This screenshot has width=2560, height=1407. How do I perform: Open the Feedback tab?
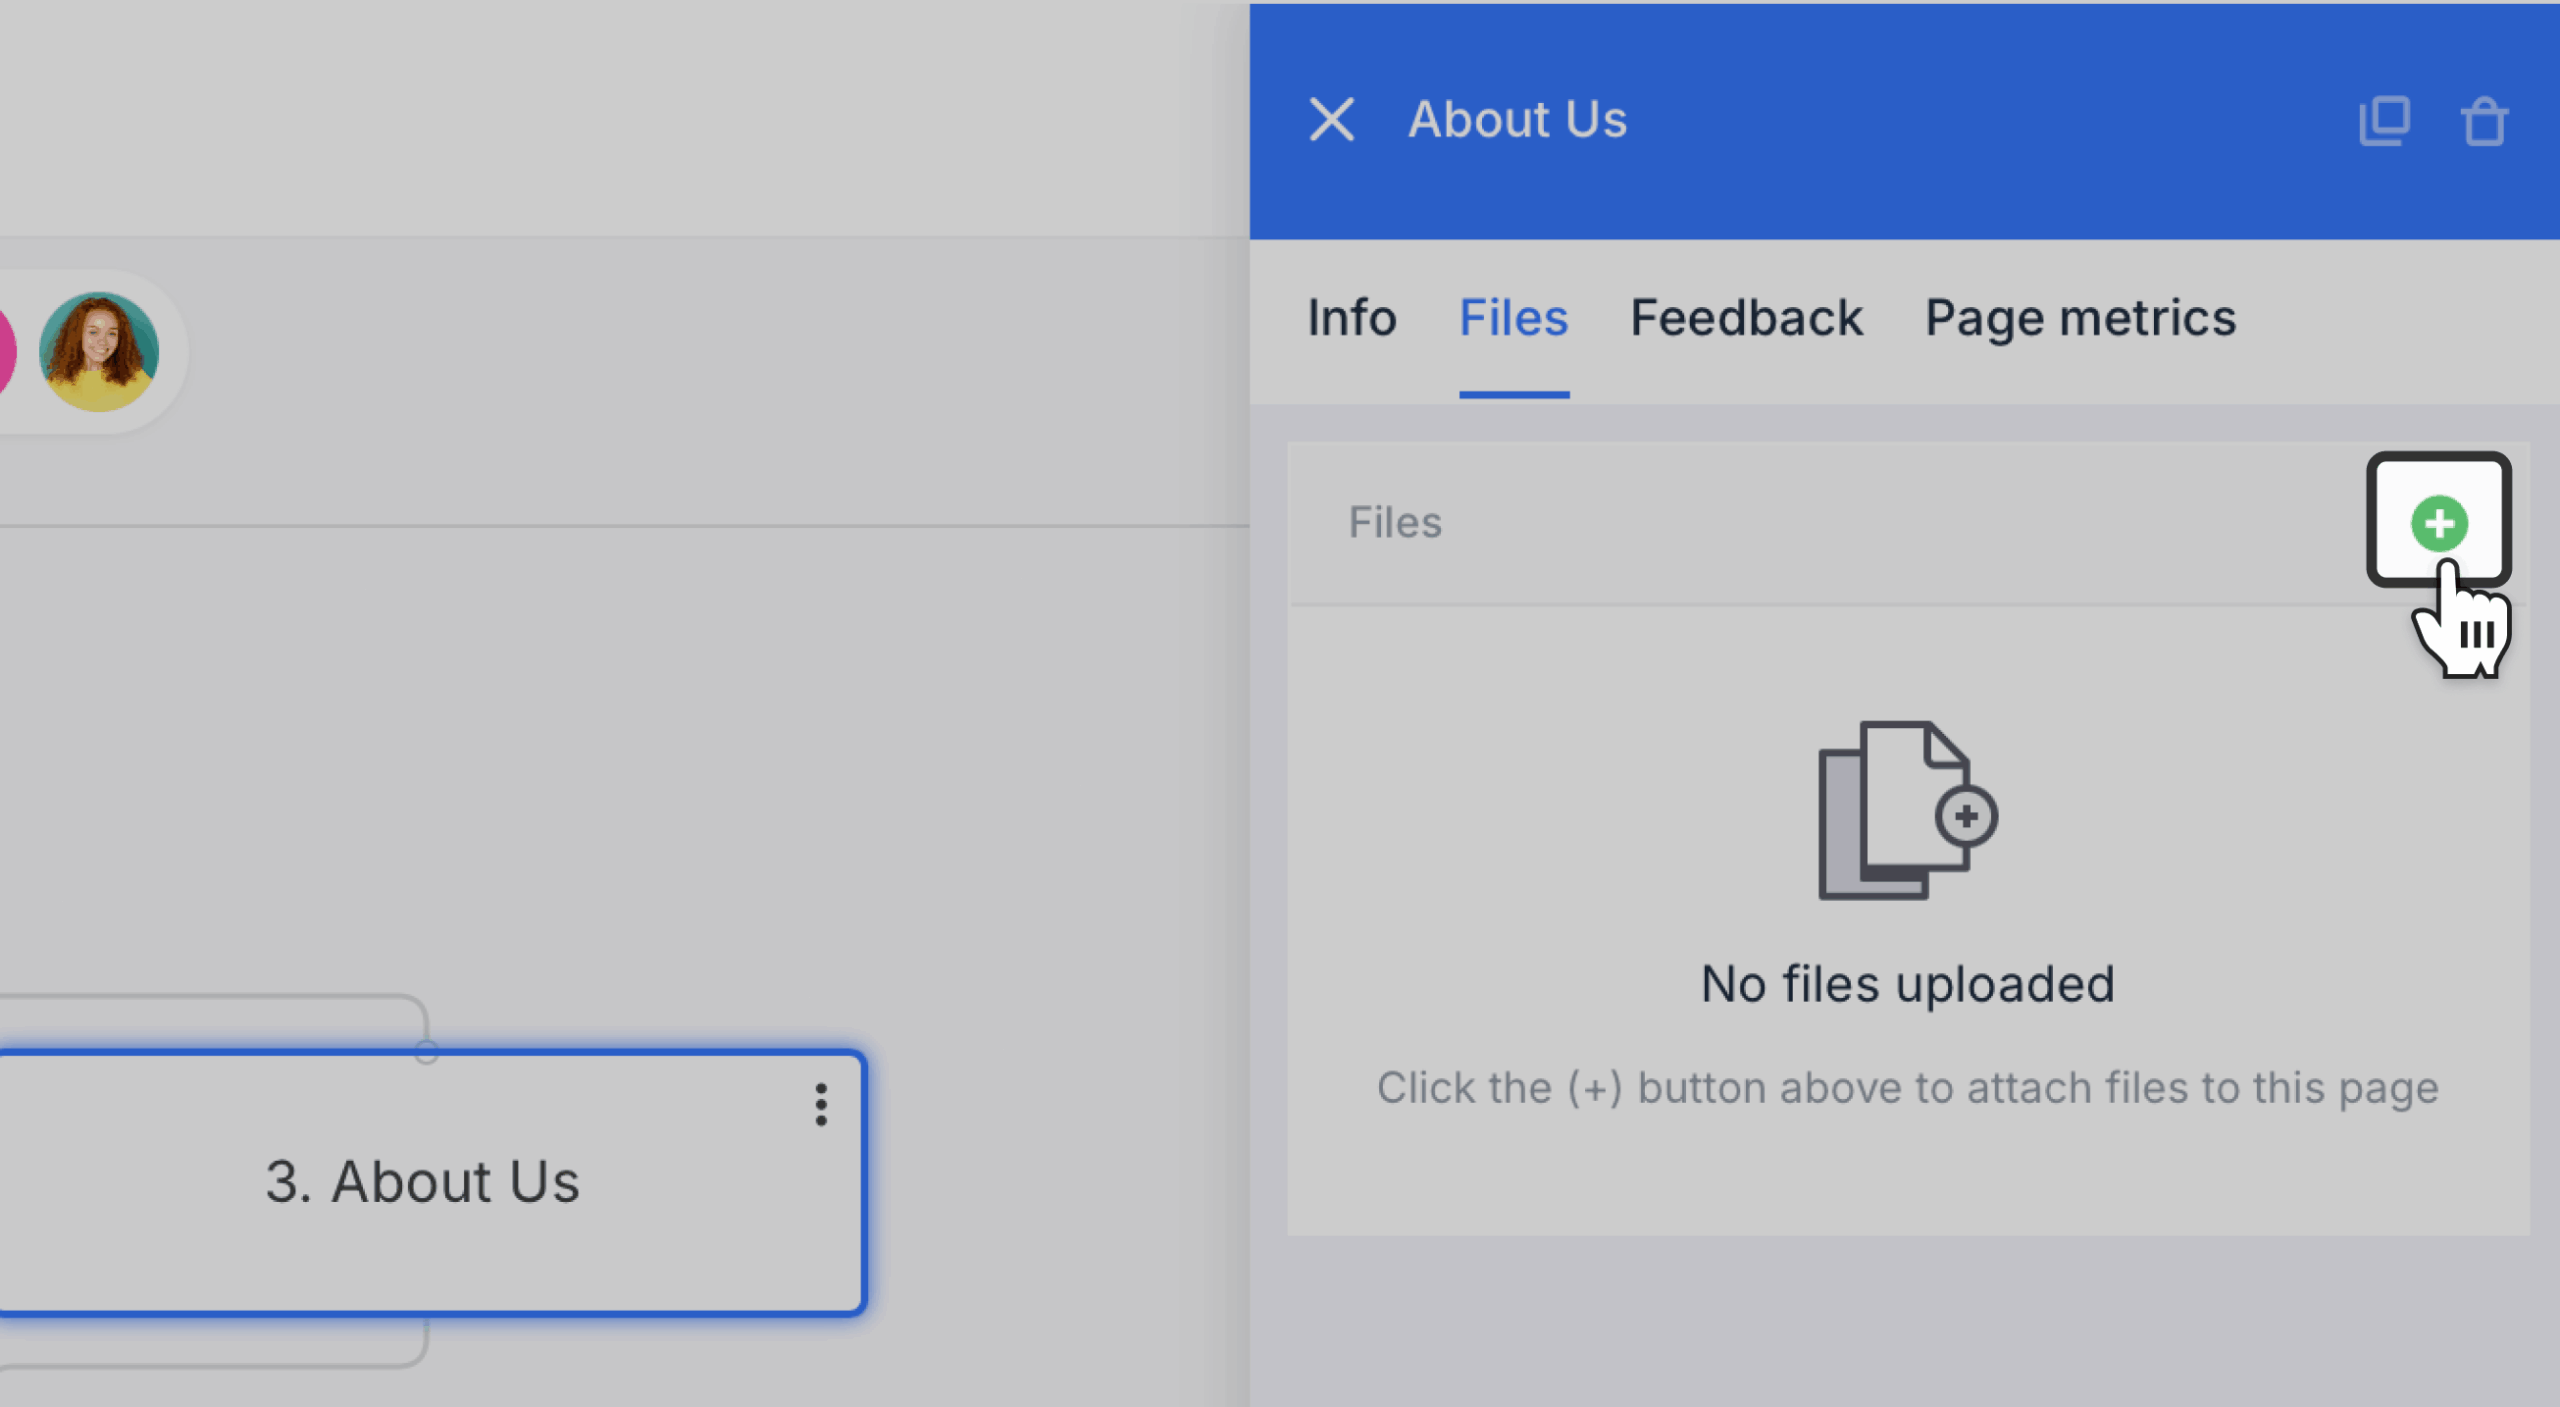click(x=1746, y=318)
